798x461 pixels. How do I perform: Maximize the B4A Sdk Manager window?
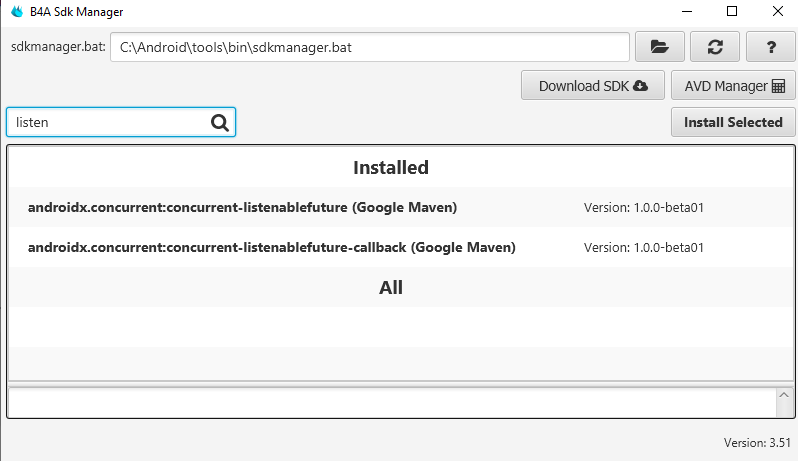pos(731,12)
